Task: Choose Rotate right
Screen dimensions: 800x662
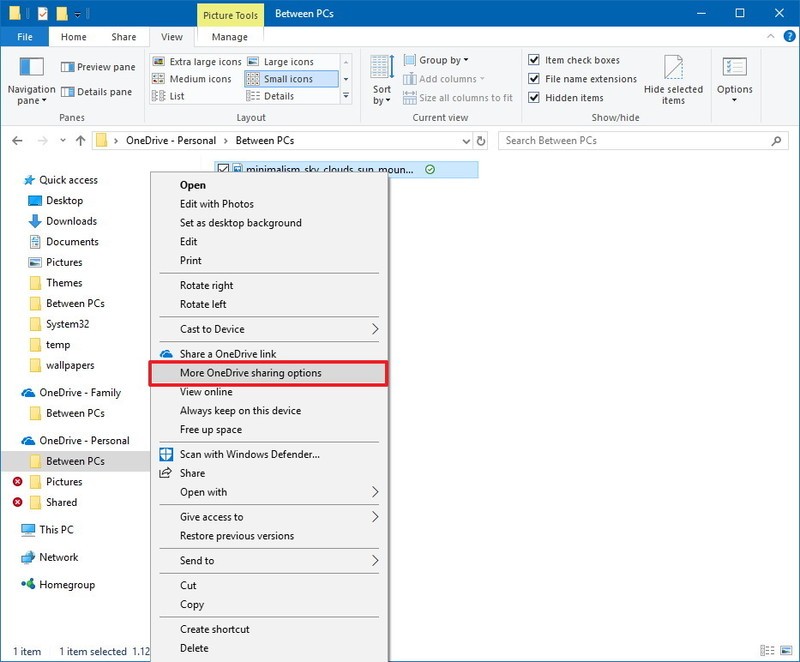Action: click(x=269, y=286)
